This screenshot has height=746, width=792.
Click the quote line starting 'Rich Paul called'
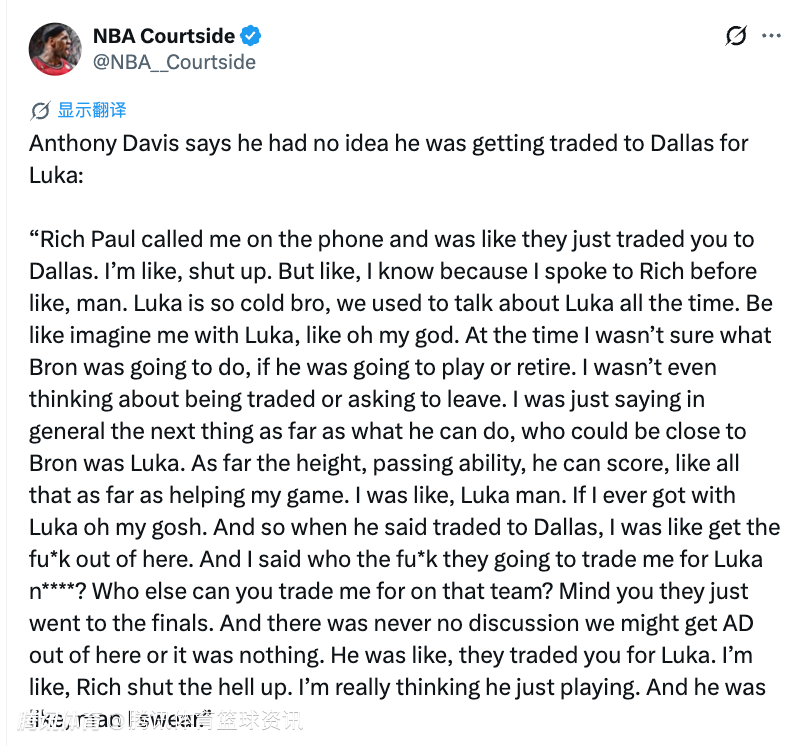pyautogui.click(x=391, y=239)
